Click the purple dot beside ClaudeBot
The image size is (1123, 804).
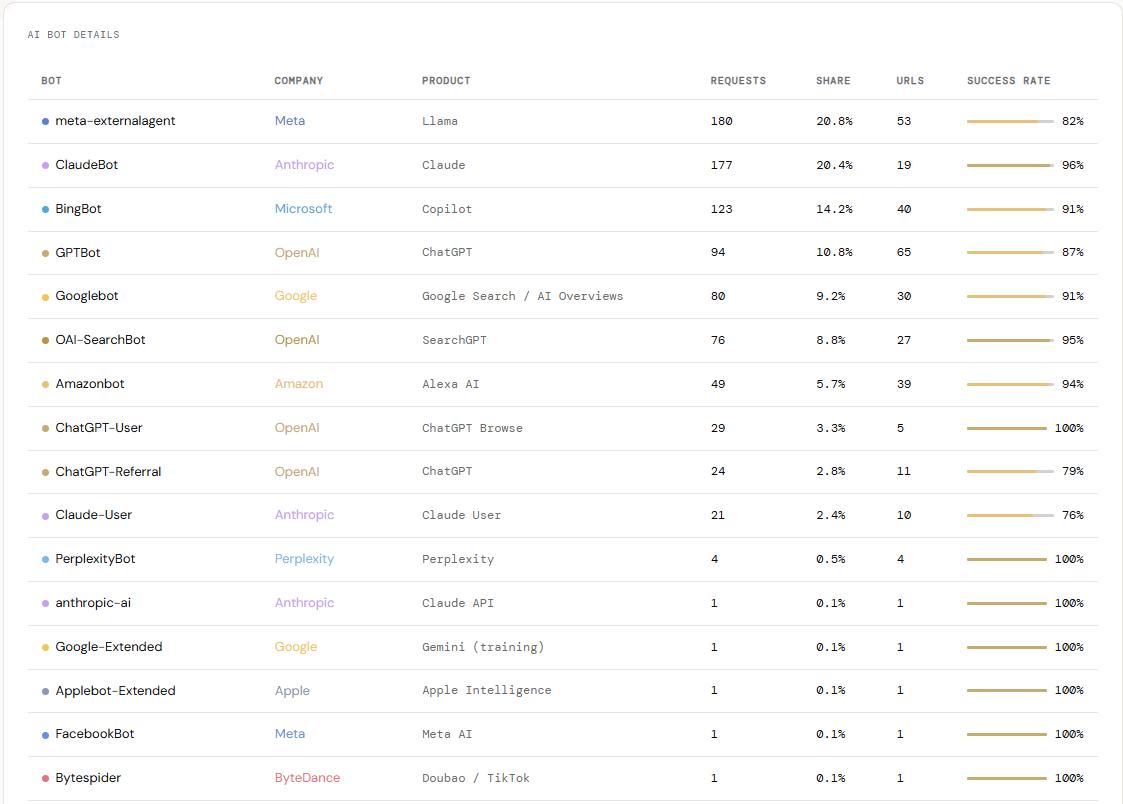[x=45, y=166]
